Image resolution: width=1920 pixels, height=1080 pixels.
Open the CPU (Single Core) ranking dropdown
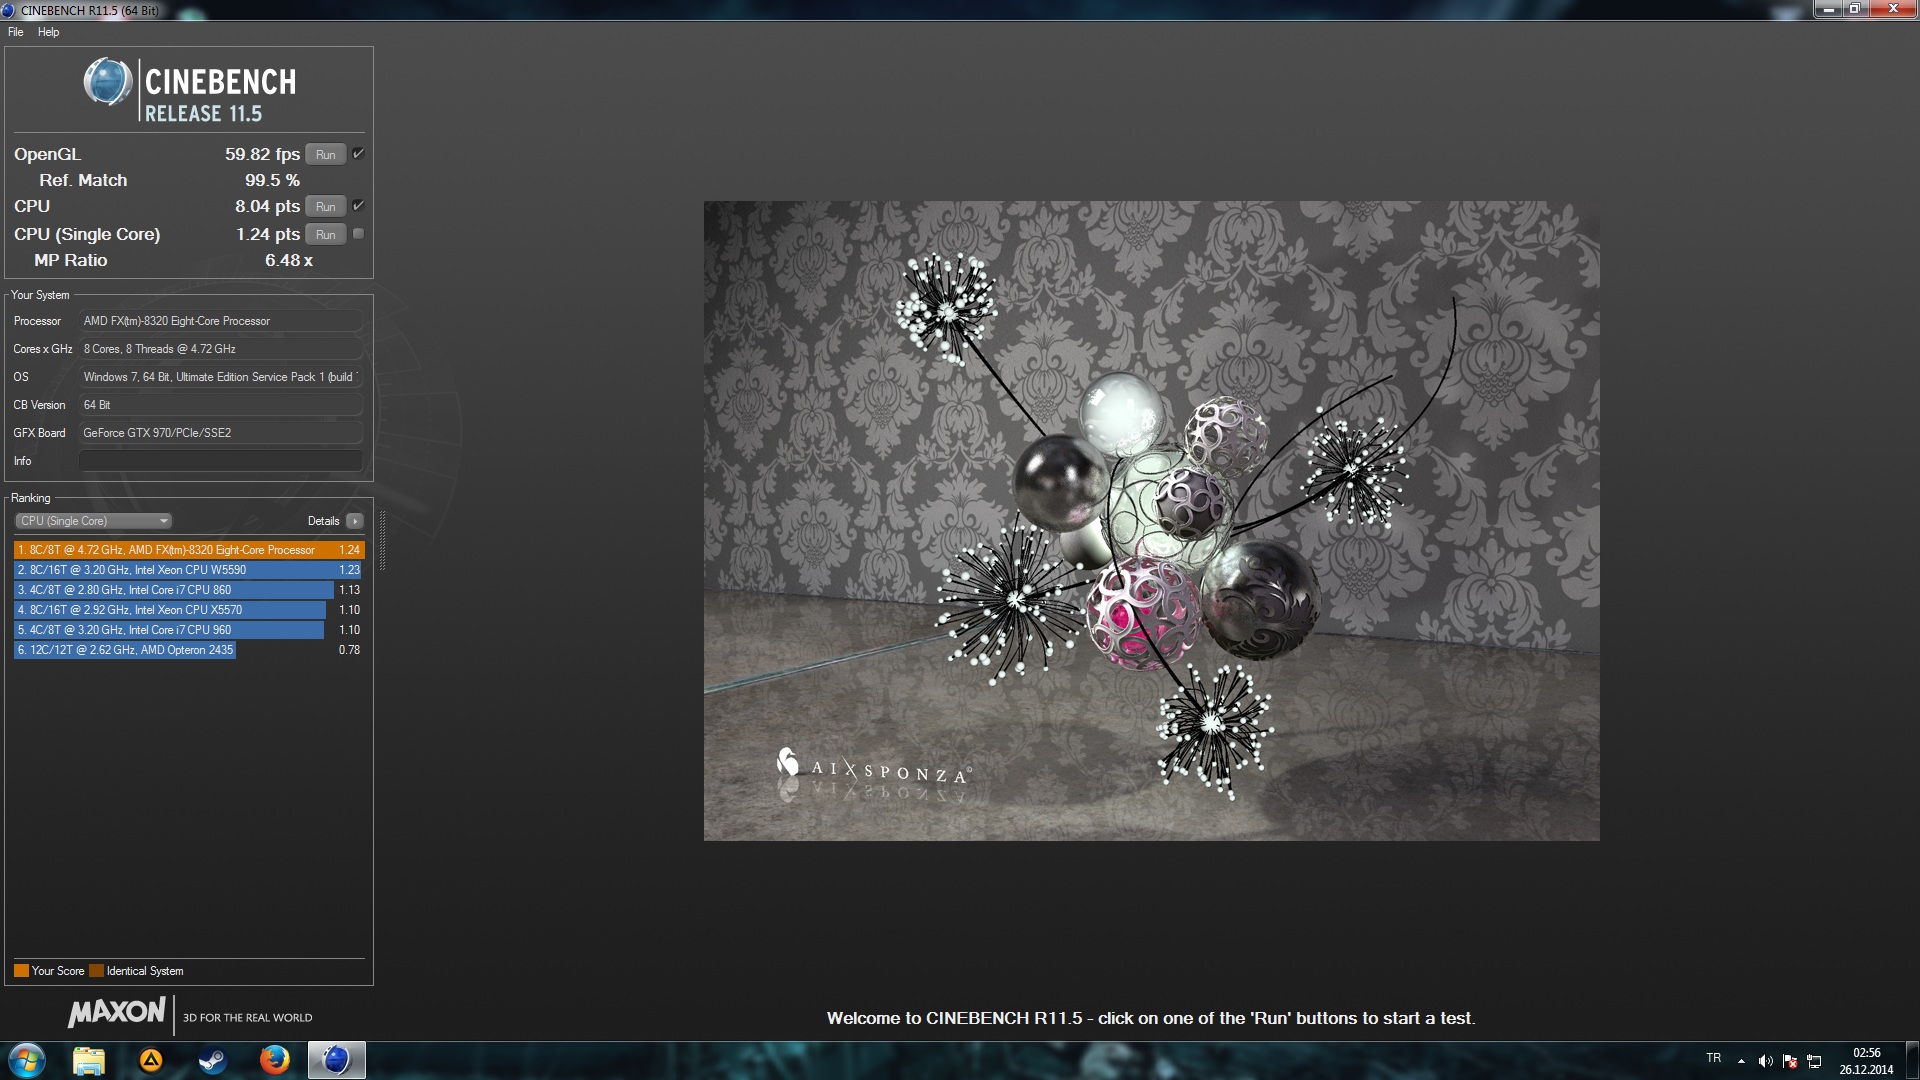[94, 521]
